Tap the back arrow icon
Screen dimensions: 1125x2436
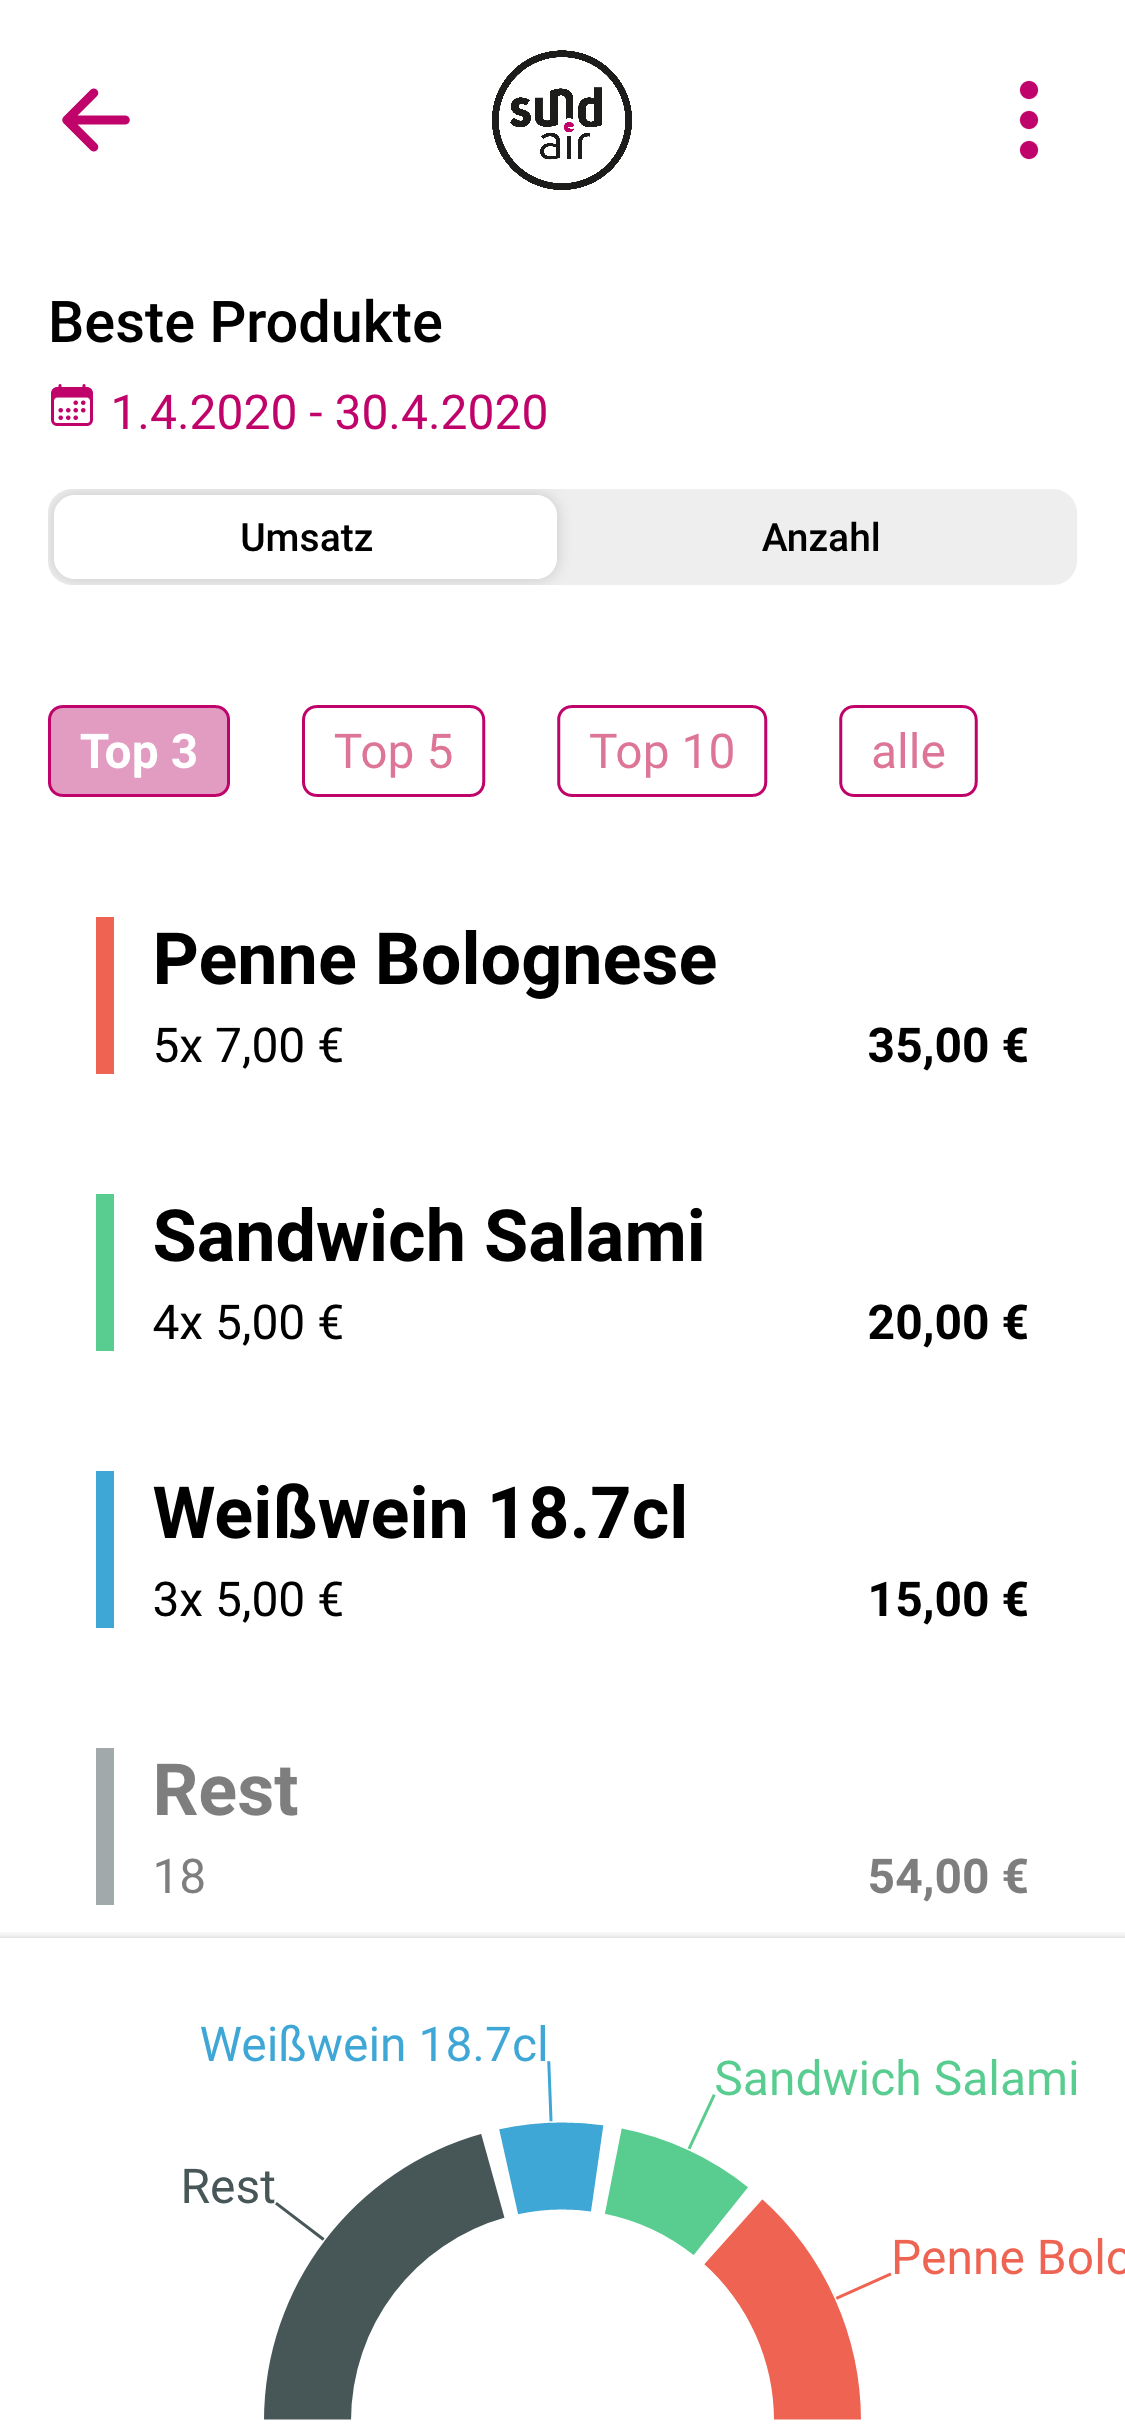coord(96,120)
